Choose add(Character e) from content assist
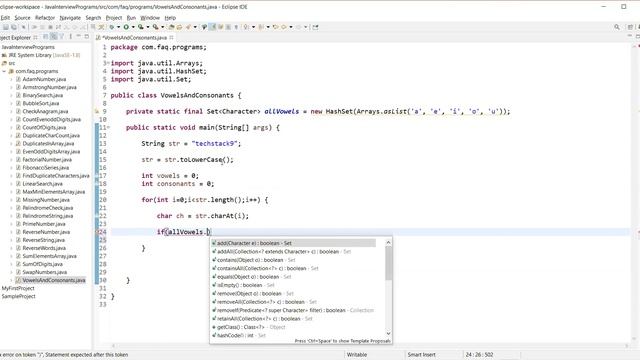The height and width of the screenshot is (360, 640). tap(293, 243)
